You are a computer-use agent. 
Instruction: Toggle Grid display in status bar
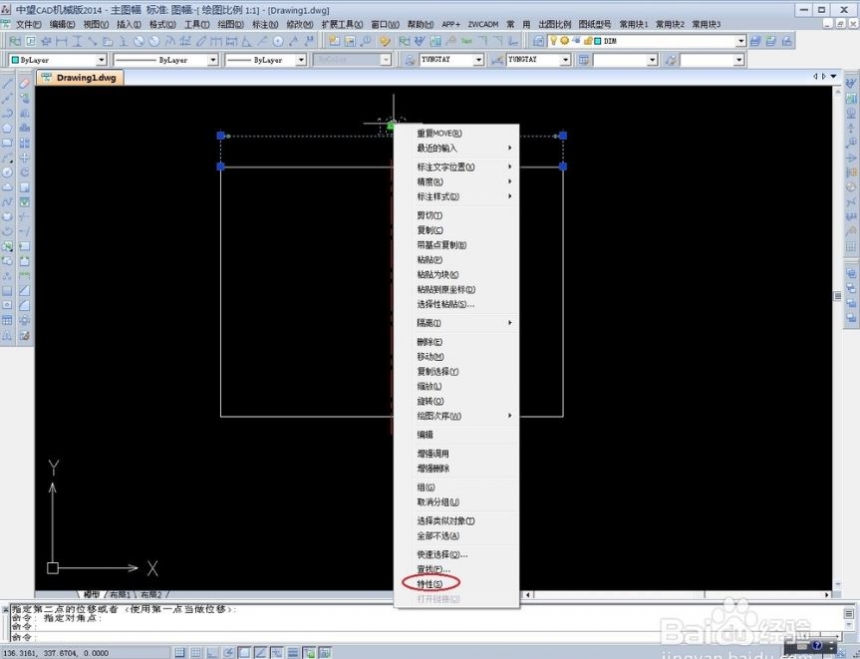(196, 652)
